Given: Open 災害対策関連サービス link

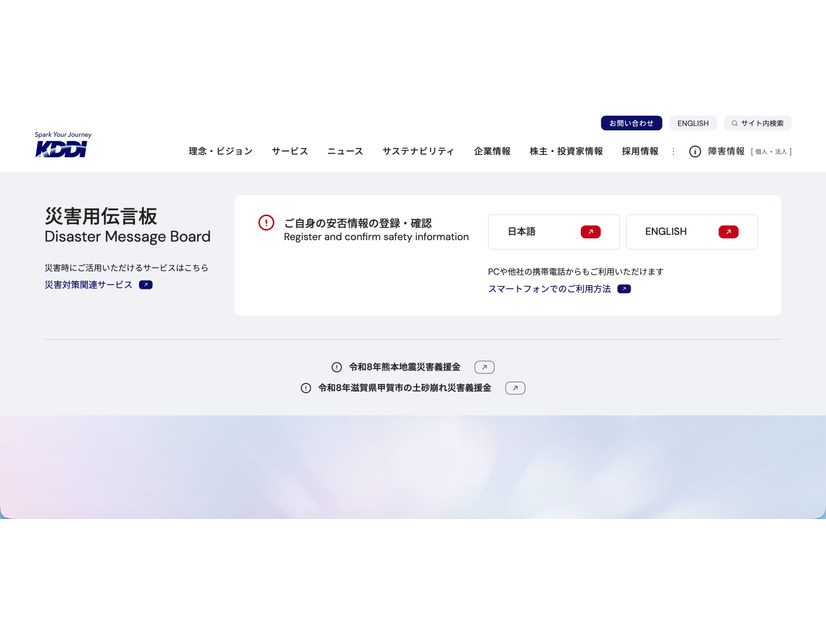Looking at the screenshot, I should [88, 284].
